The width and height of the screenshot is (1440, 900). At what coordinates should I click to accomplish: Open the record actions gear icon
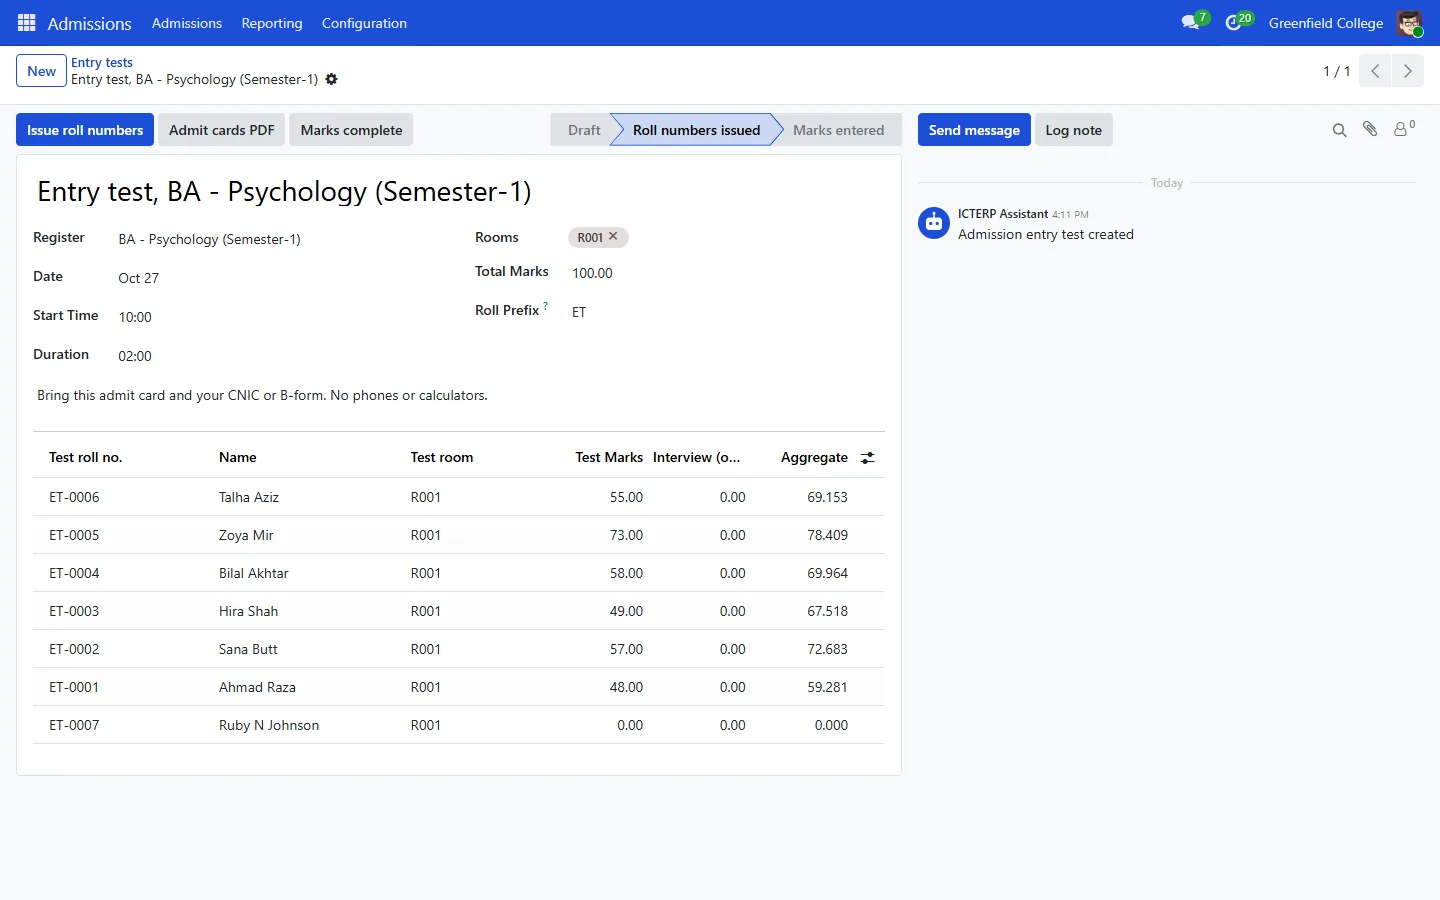click(x=332, y=79)
